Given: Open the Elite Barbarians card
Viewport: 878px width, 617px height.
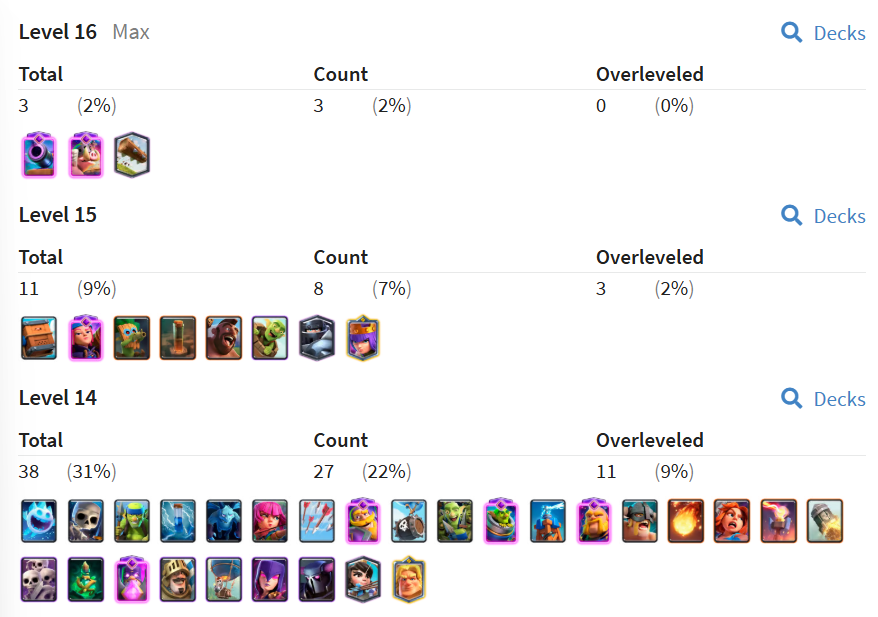Looking at the screenshot, I should 639,521.
